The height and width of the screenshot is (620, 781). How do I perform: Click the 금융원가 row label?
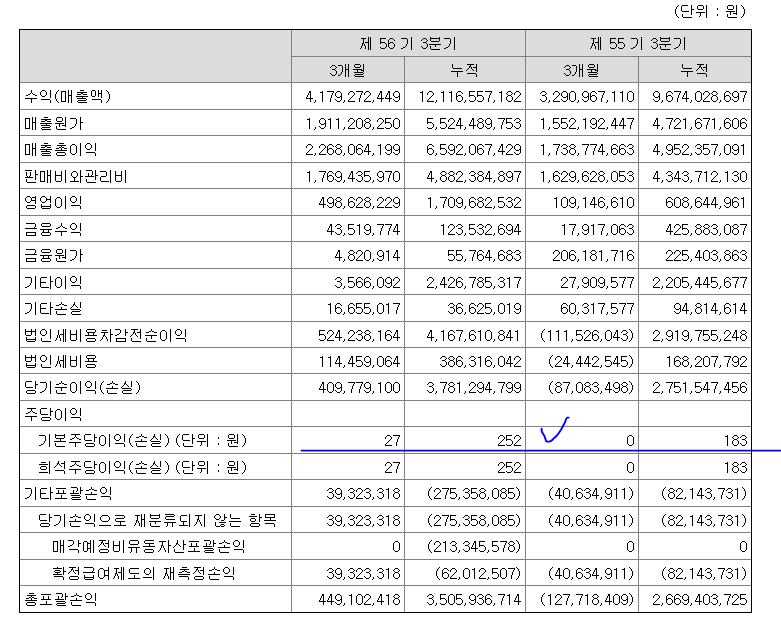coord(53,255)
